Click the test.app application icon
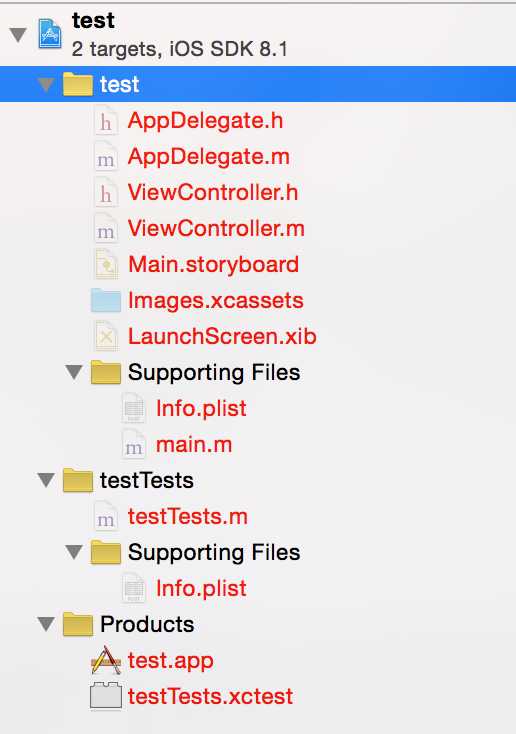The image size is (516, 734). click(x=106, y=661)
